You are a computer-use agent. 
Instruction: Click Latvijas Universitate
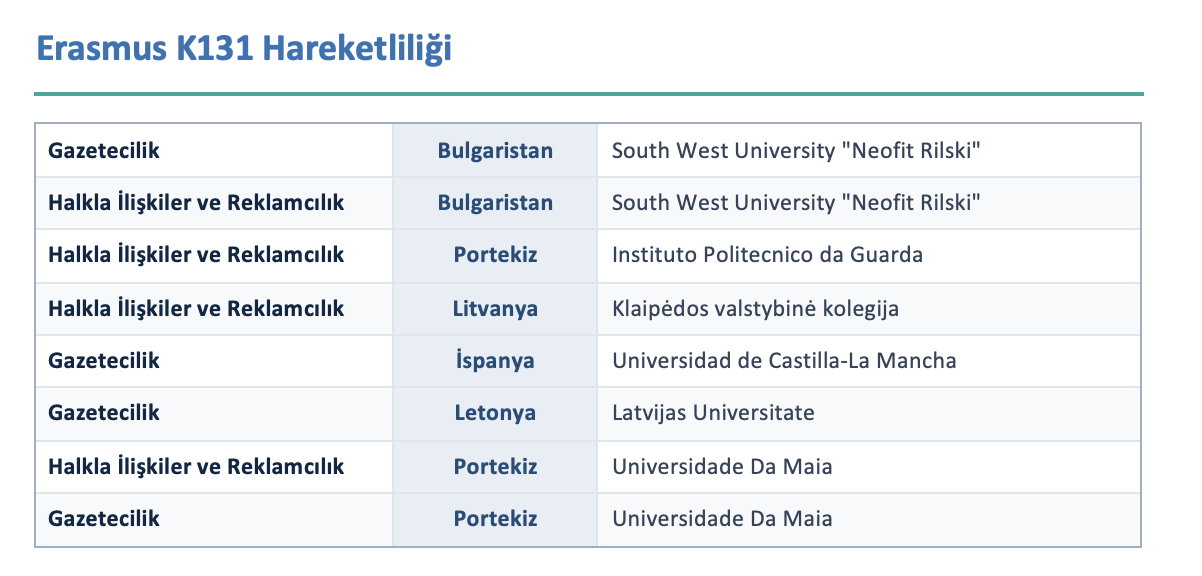(x=713, y=412)
